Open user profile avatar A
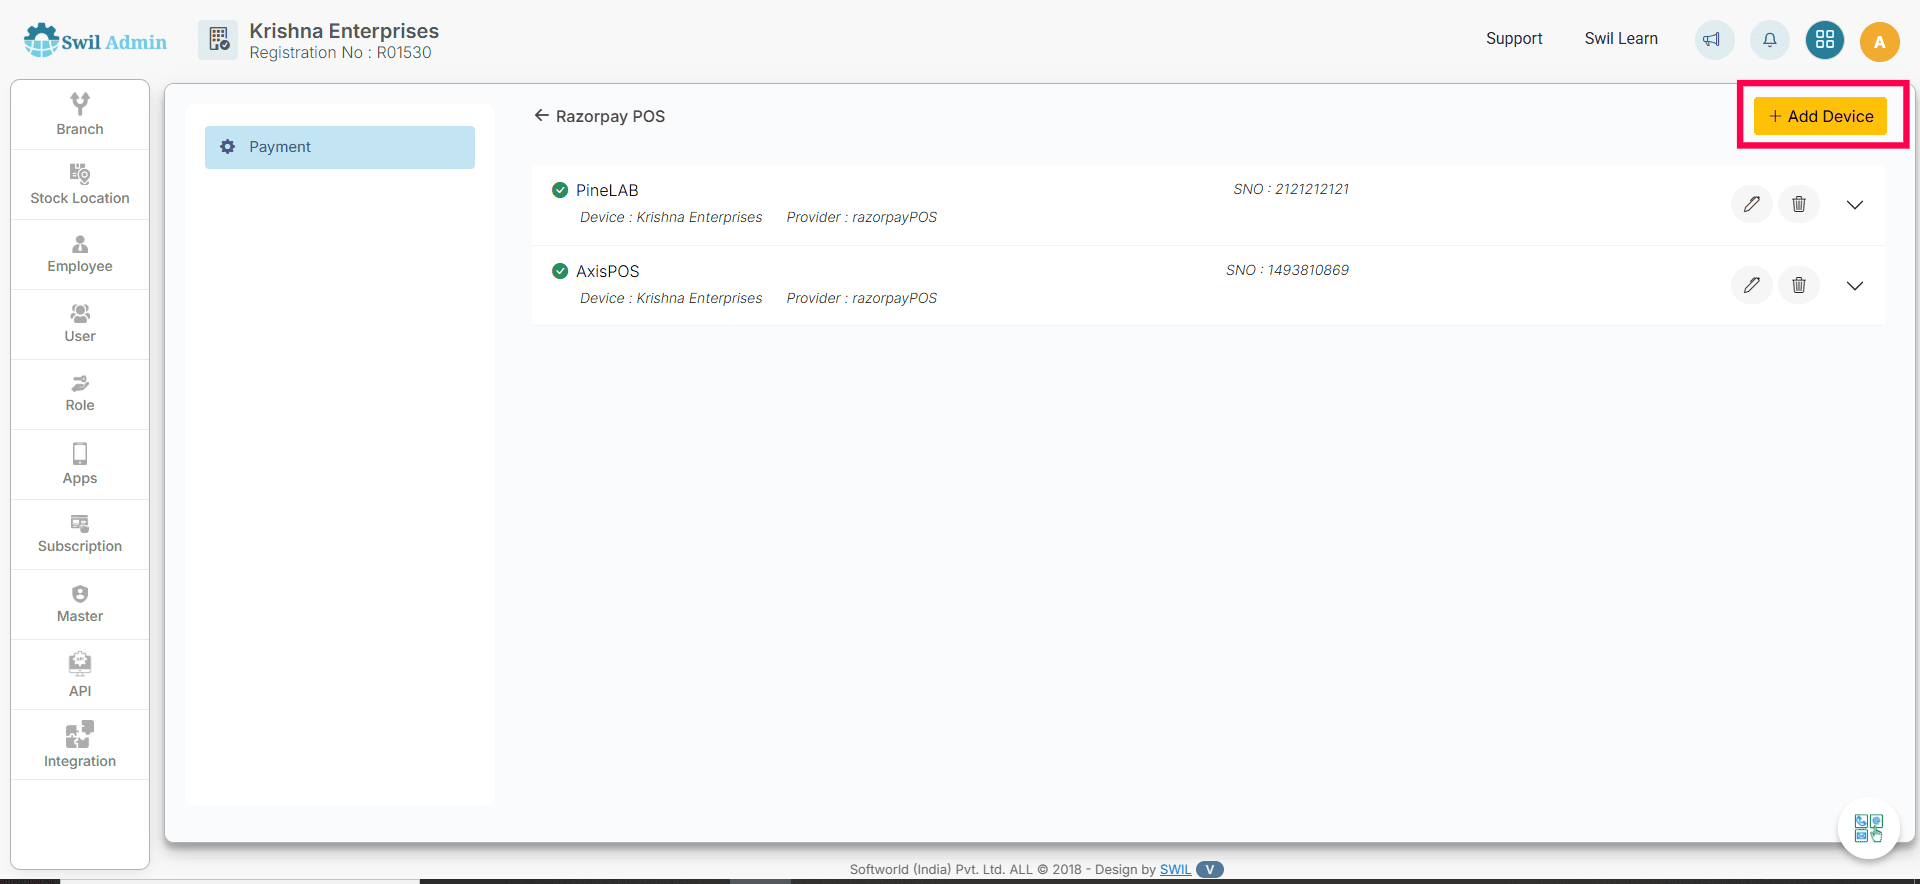The width and height of the screenshot is (1920, 884). tap(1880, 42)
